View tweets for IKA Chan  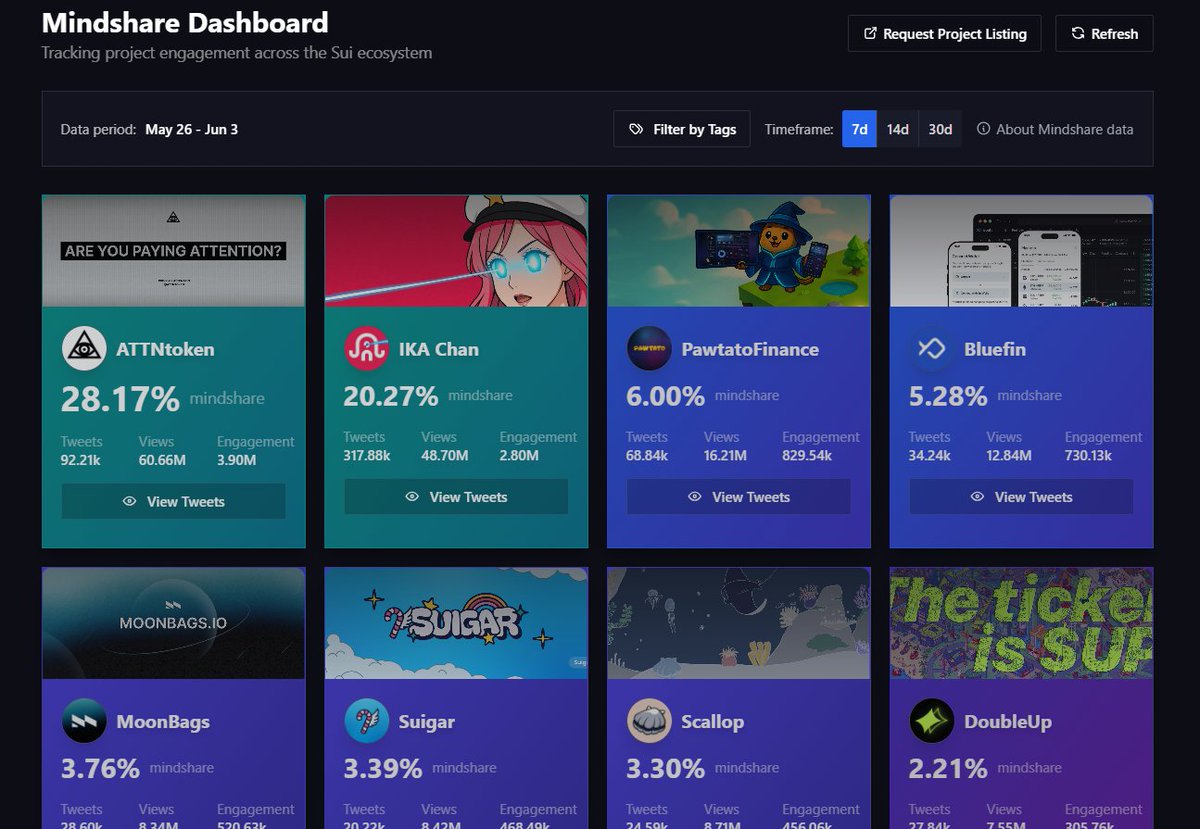coord(456,496)
